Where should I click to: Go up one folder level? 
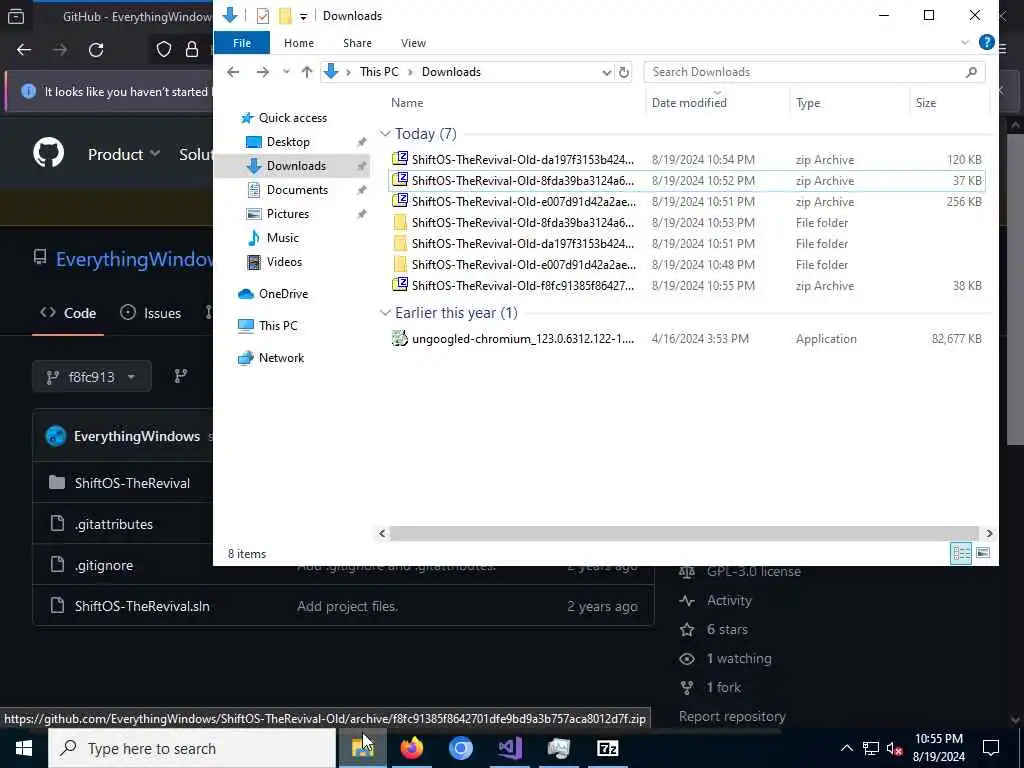(x=306, y=72)
